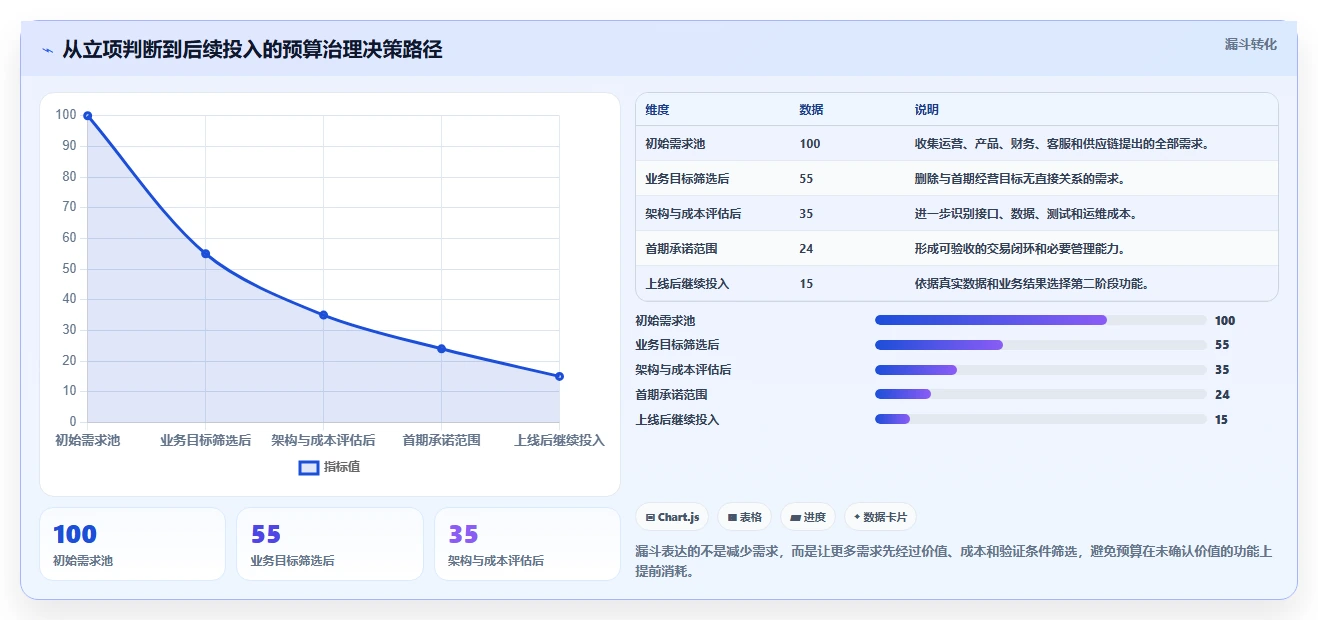Click the table data cell showing 100

tap(810, 144)
